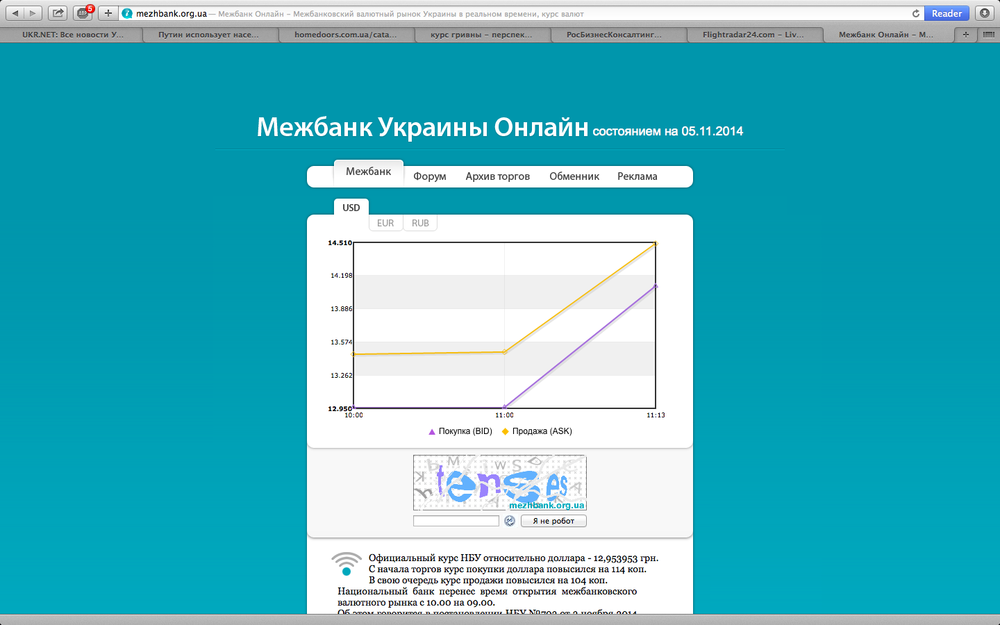1000x625 pixels.
Task: Open the icon showing 5 notifications badge
Action: (84, 13)
